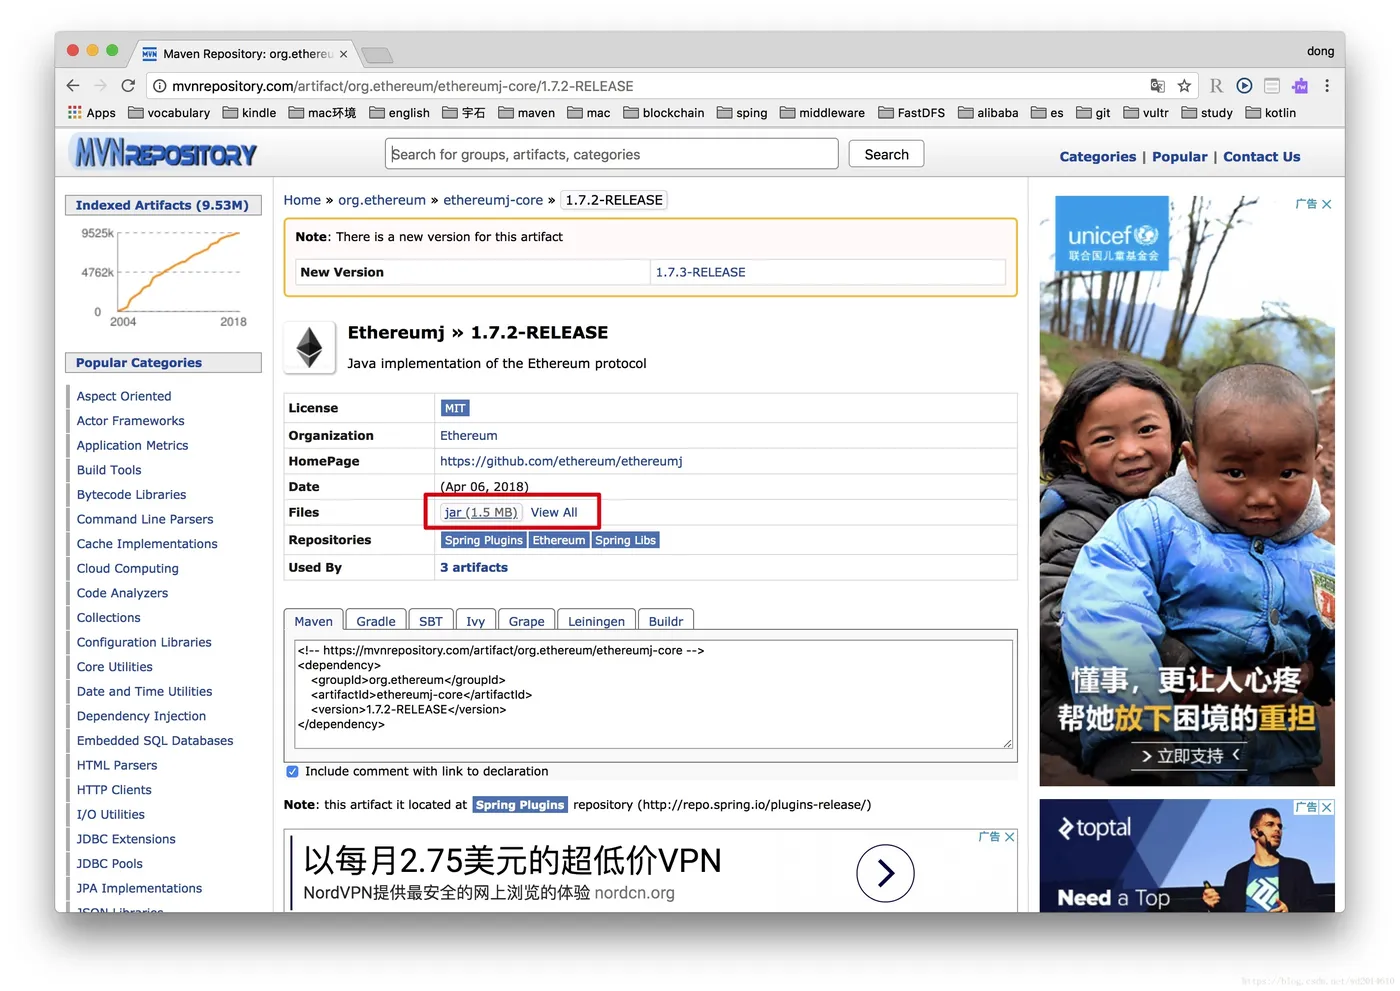This screenshot has width=1400, height=991.
Task: Open the maven bookmarks folder
Action: (x=526, y=113)
